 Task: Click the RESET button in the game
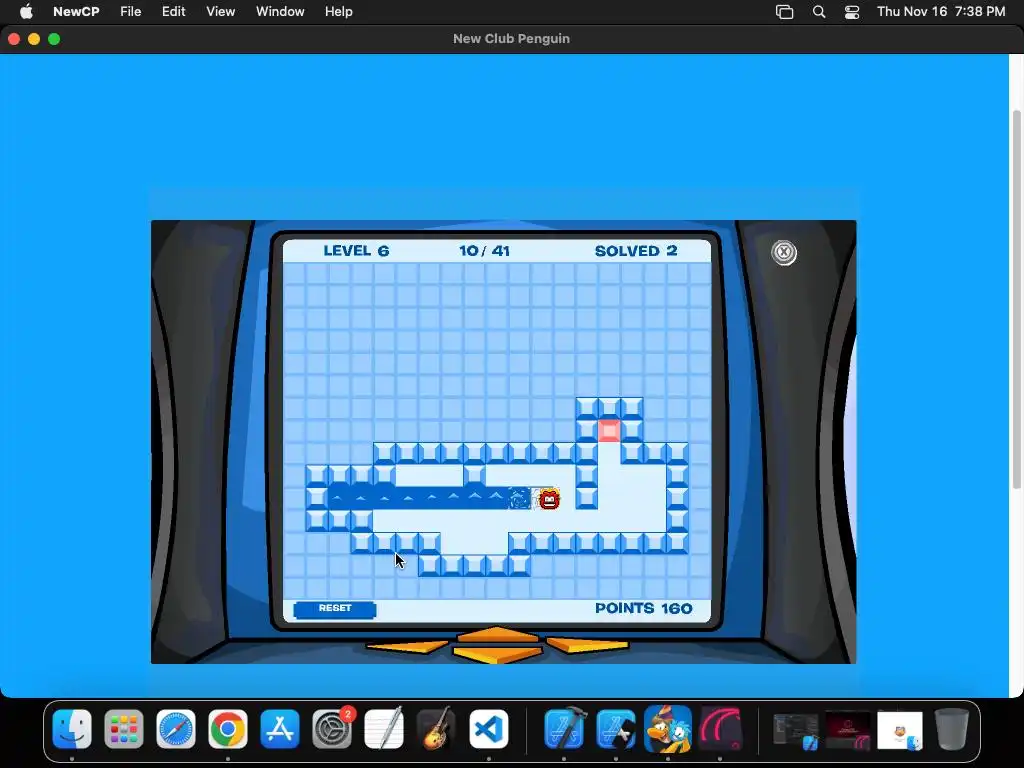[x=334, y=609]
